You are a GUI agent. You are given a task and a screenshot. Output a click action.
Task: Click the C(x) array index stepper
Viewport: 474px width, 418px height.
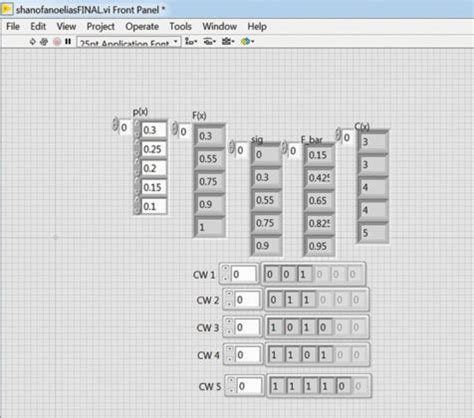tap(338, 134)
